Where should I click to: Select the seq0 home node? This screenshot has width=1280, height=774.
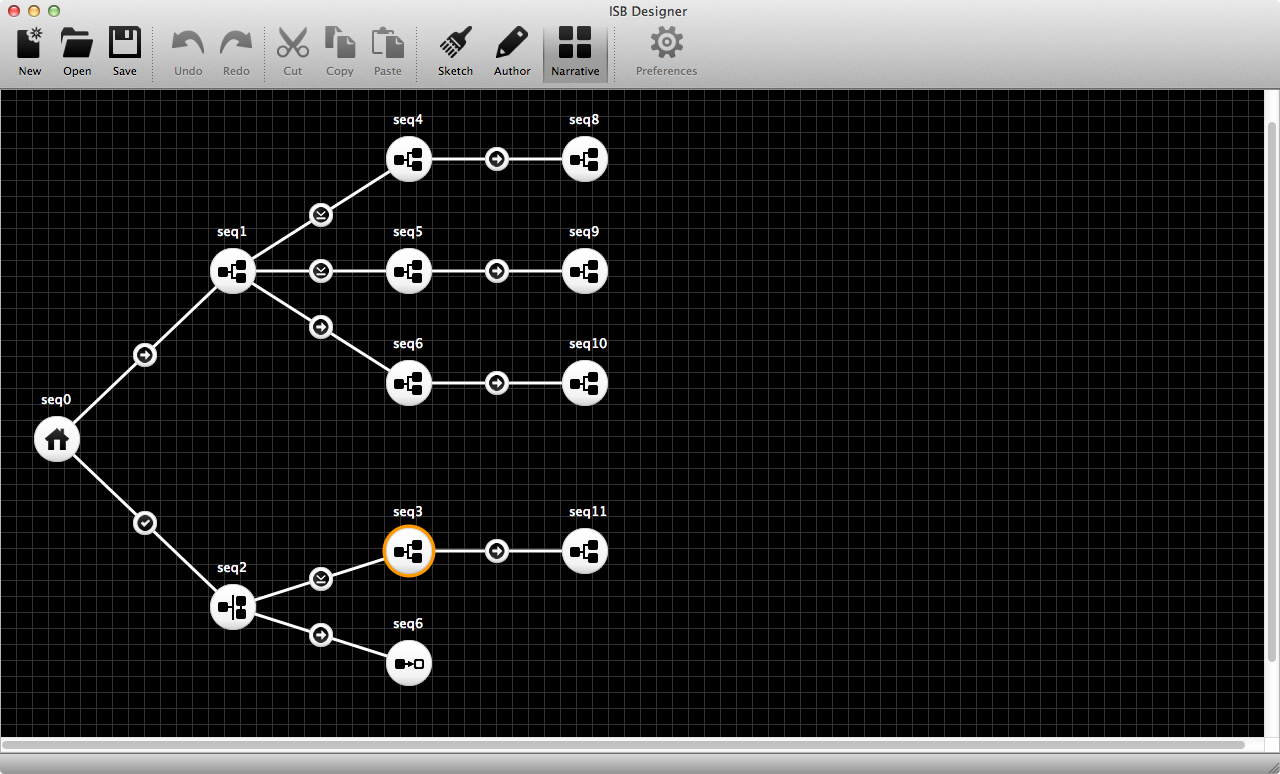(x=57, y=439)
